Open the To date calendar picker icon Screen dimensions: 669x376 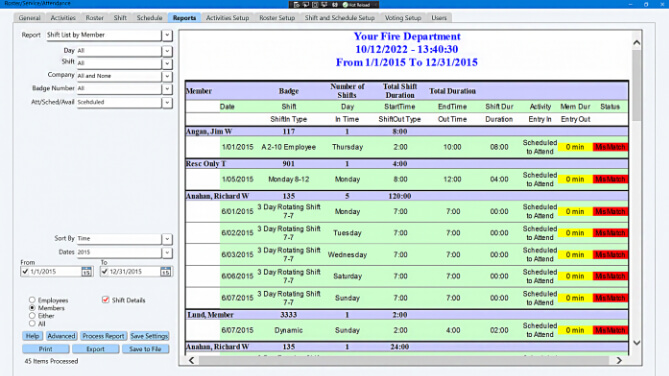coord(166,271)
